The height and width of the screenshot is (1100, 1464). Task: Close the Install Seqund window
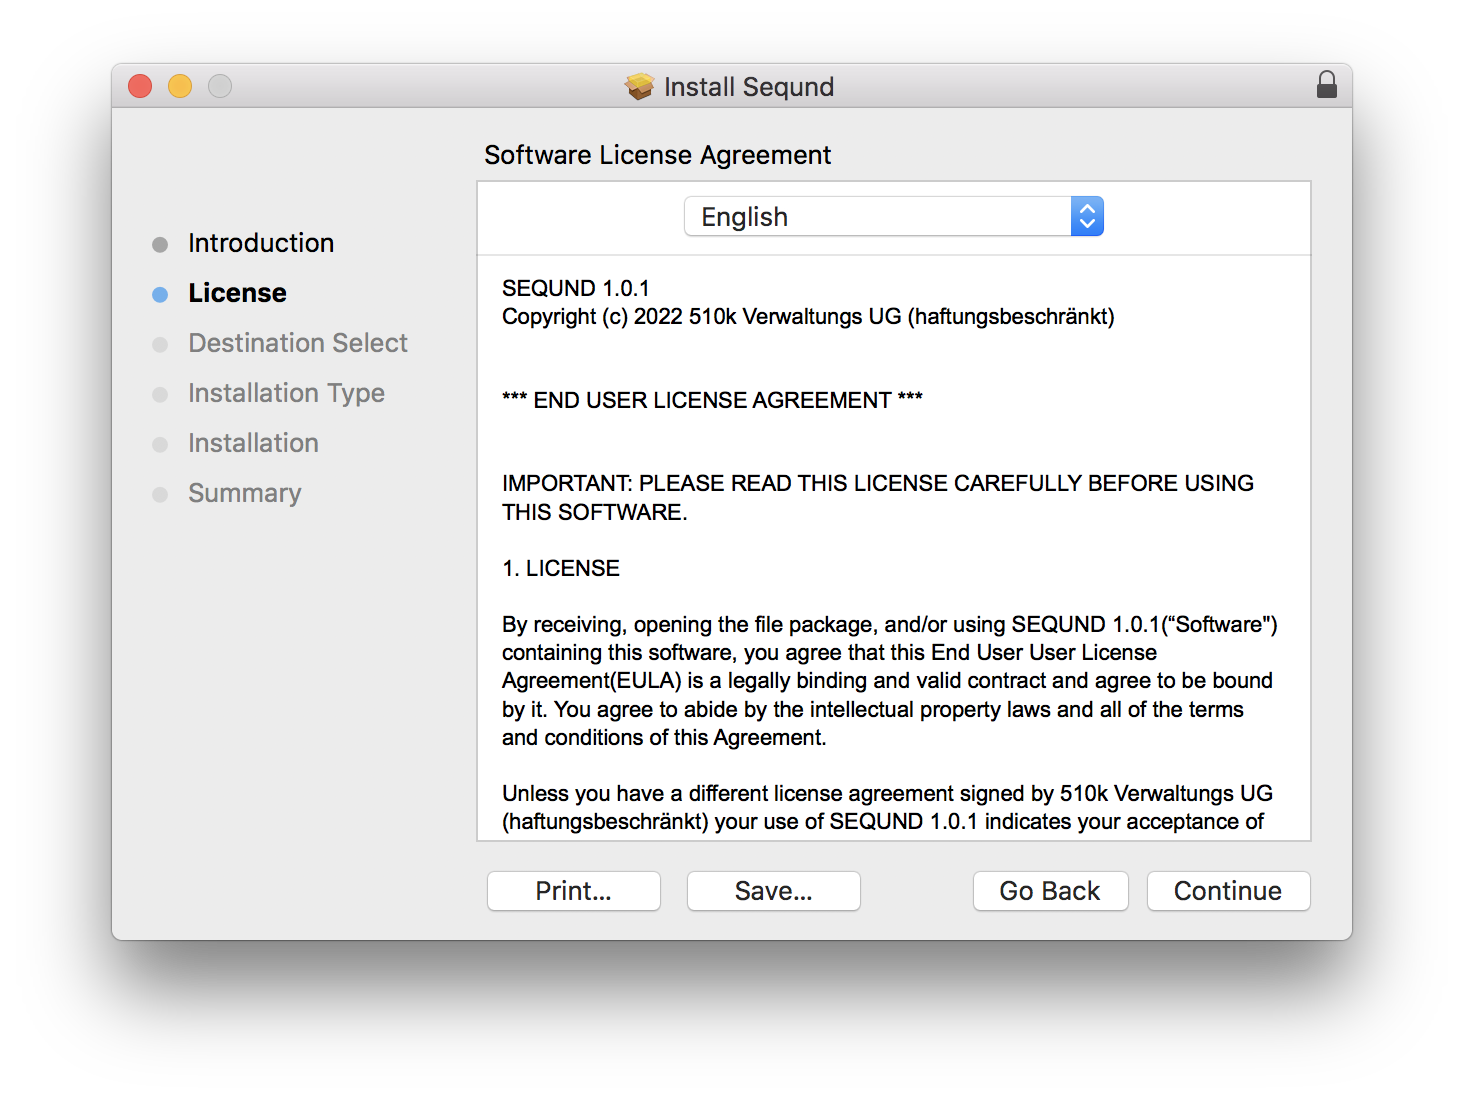tap(140, 87)
